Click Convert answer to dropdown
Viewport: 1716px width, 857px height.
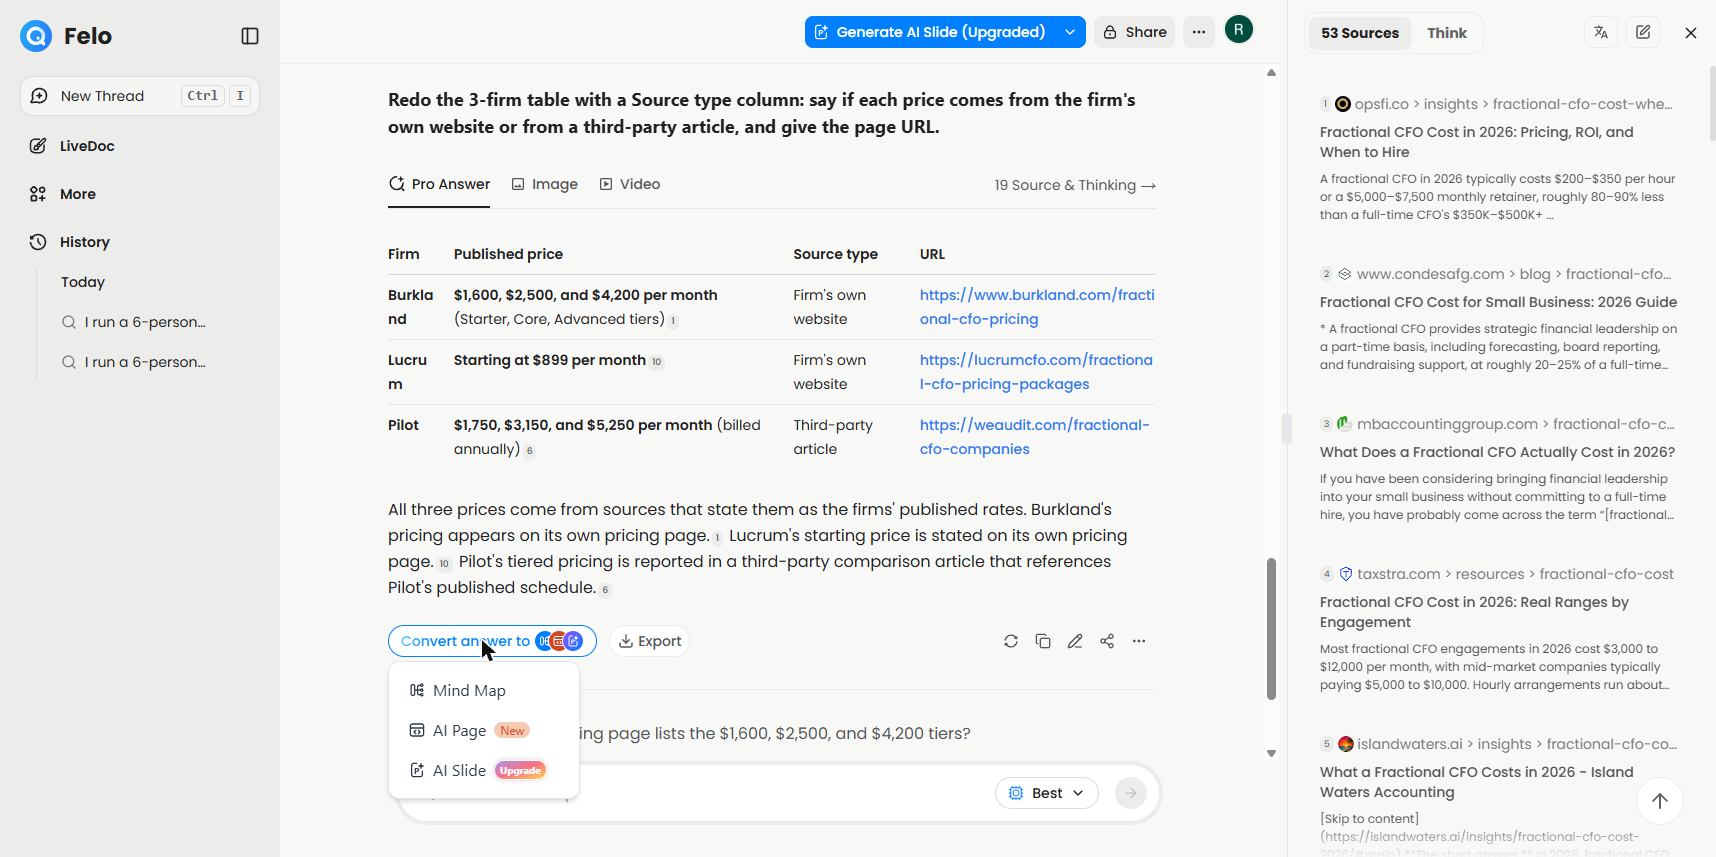click(x=492, y=641)
